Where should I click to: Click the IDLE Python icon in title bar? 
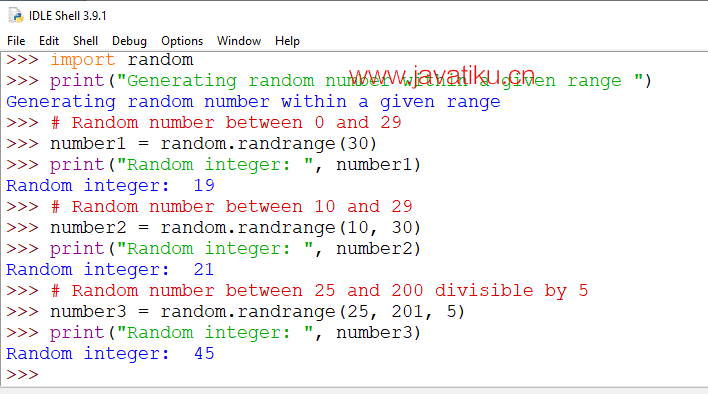(x=16, y=16)
